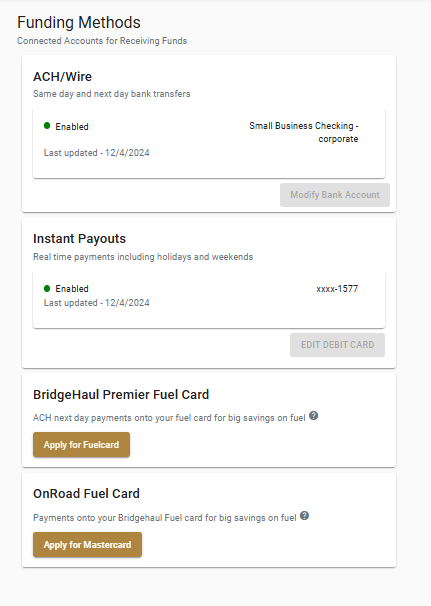Apply for Mastercard
The width and height of the screenshot is (431, 606).
(87, 545)
